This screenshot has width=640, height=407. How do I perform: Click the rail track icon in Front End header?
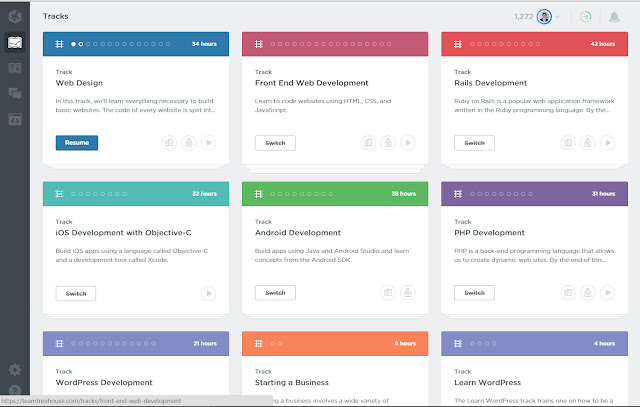coord(258,44)
